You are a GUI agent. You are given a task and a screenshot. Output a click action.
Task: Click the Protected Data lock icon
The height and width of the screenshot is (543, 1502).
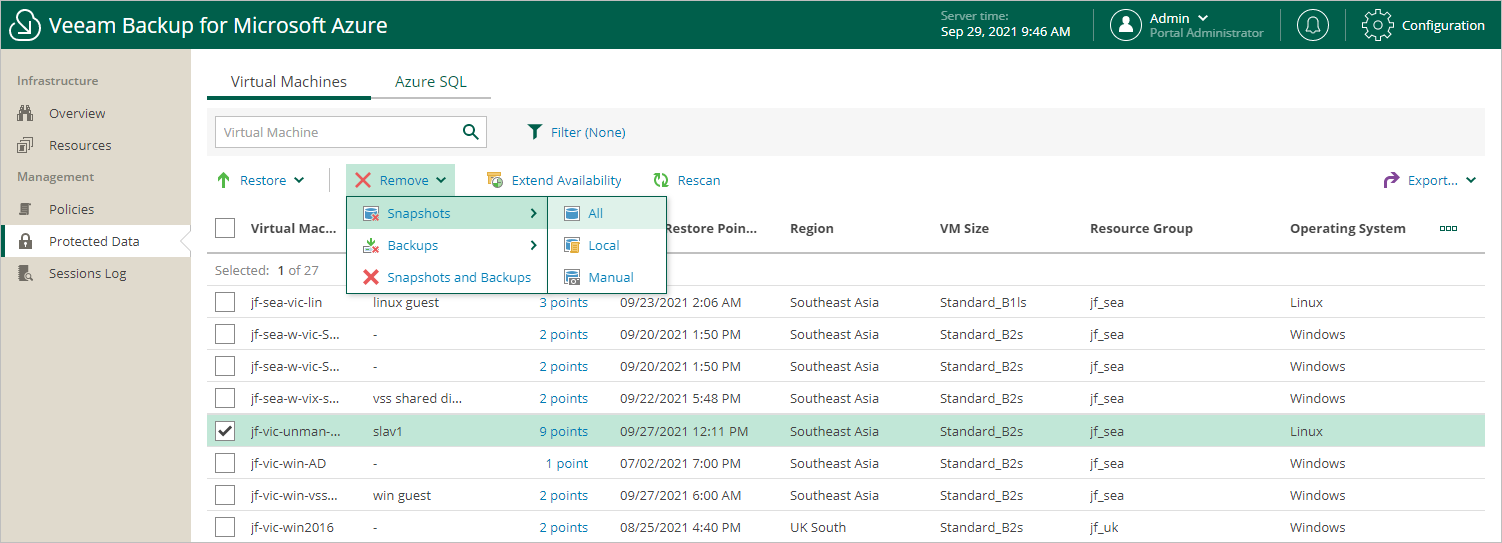tap(26, 242)
